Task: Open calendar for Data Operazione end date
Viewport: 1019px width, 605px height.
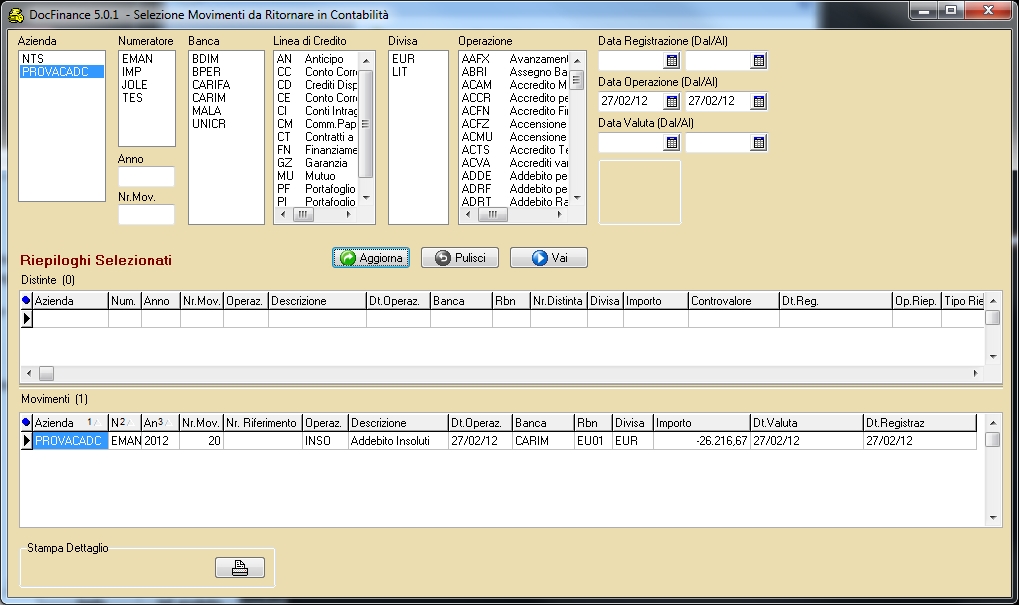Action: pos(758,101)
